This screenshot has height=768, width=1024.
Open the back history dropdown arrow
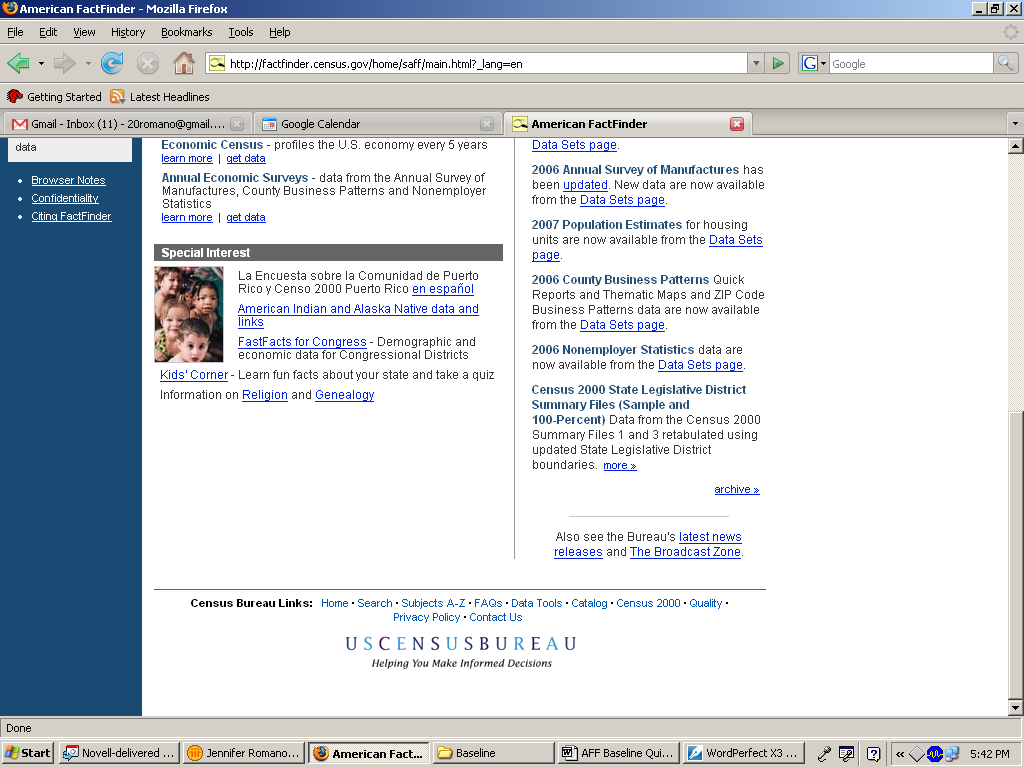(41, 63)
